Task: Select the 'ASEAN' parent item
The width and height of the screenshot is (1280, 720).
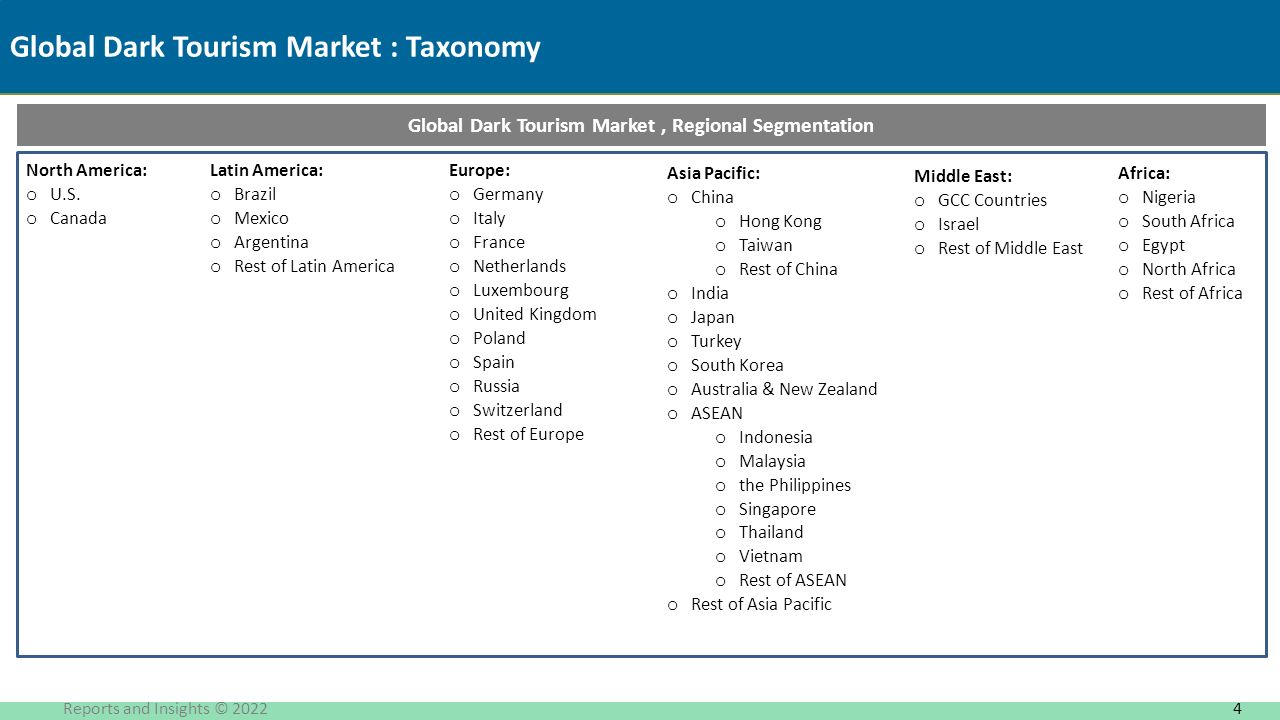Action: [x=717, y=413]
